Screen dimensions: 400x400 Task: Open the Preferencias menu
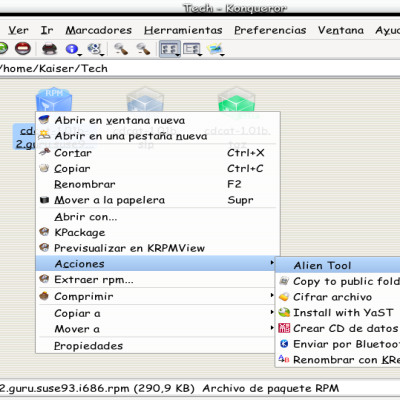pos(270,30)
